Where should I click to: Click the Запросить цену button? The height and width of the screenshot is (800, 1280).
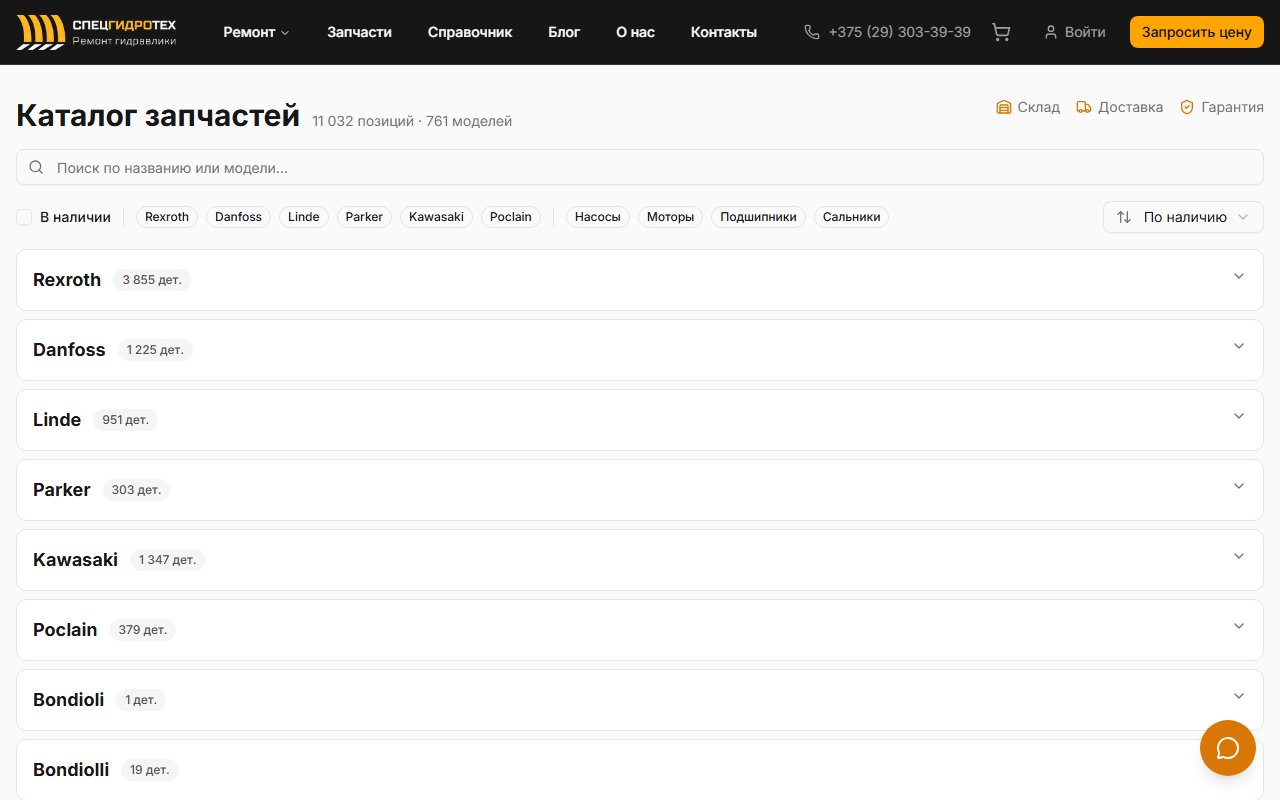pyautogui.click(x=1196, y=32)
